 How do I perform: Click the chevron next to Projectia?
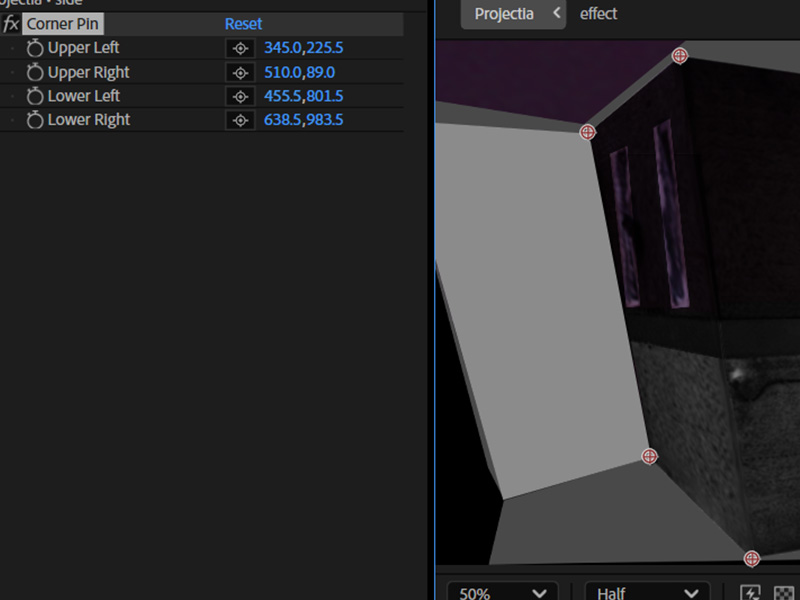[x=557, y=14]
